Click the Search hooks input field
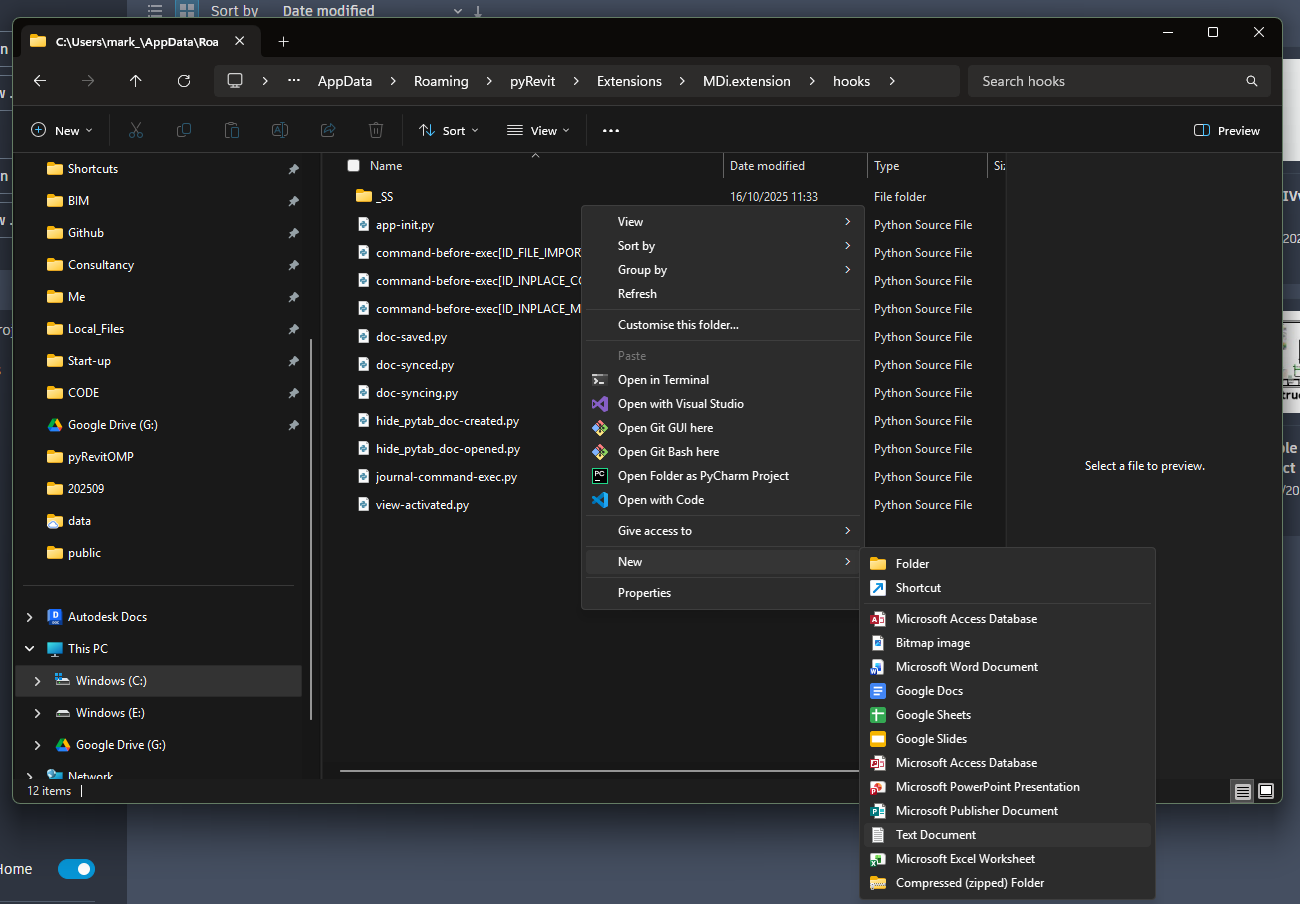1300x904 pixels. [1105, 81]
